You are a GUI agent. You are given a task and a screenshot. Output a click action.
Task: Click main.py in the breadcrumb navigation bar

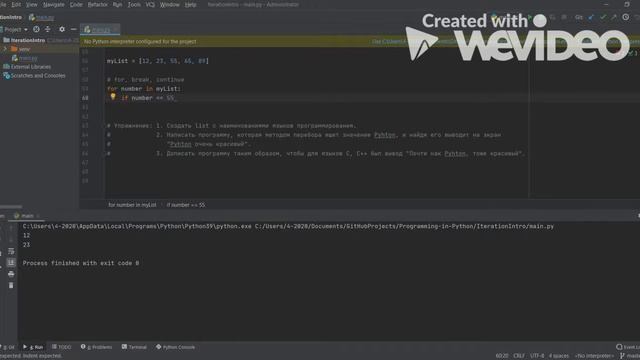pos(42,18)
